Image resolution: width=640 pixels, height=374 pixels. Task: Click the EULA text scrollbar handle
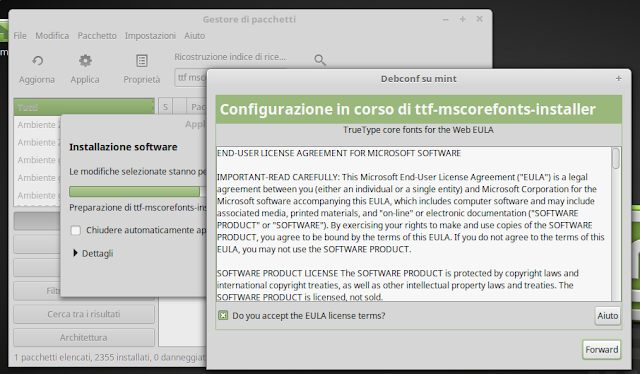tap(616, 158)
